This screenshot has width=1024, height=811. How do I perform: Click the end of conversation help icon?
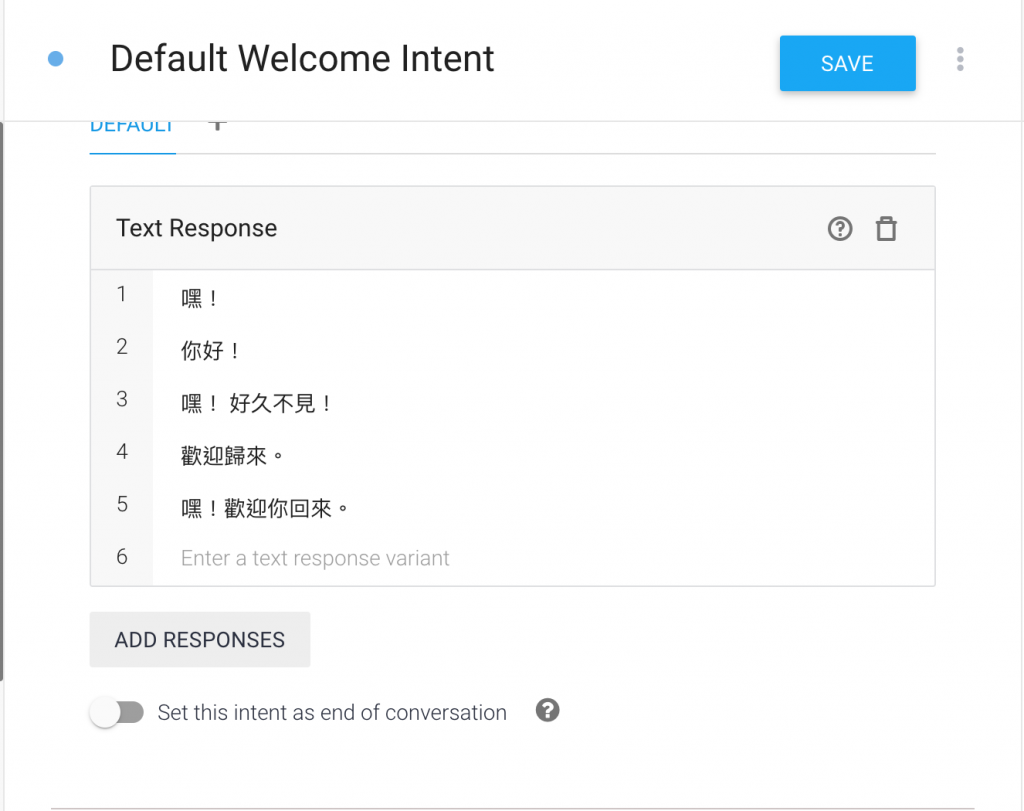[x=547, y=711]
